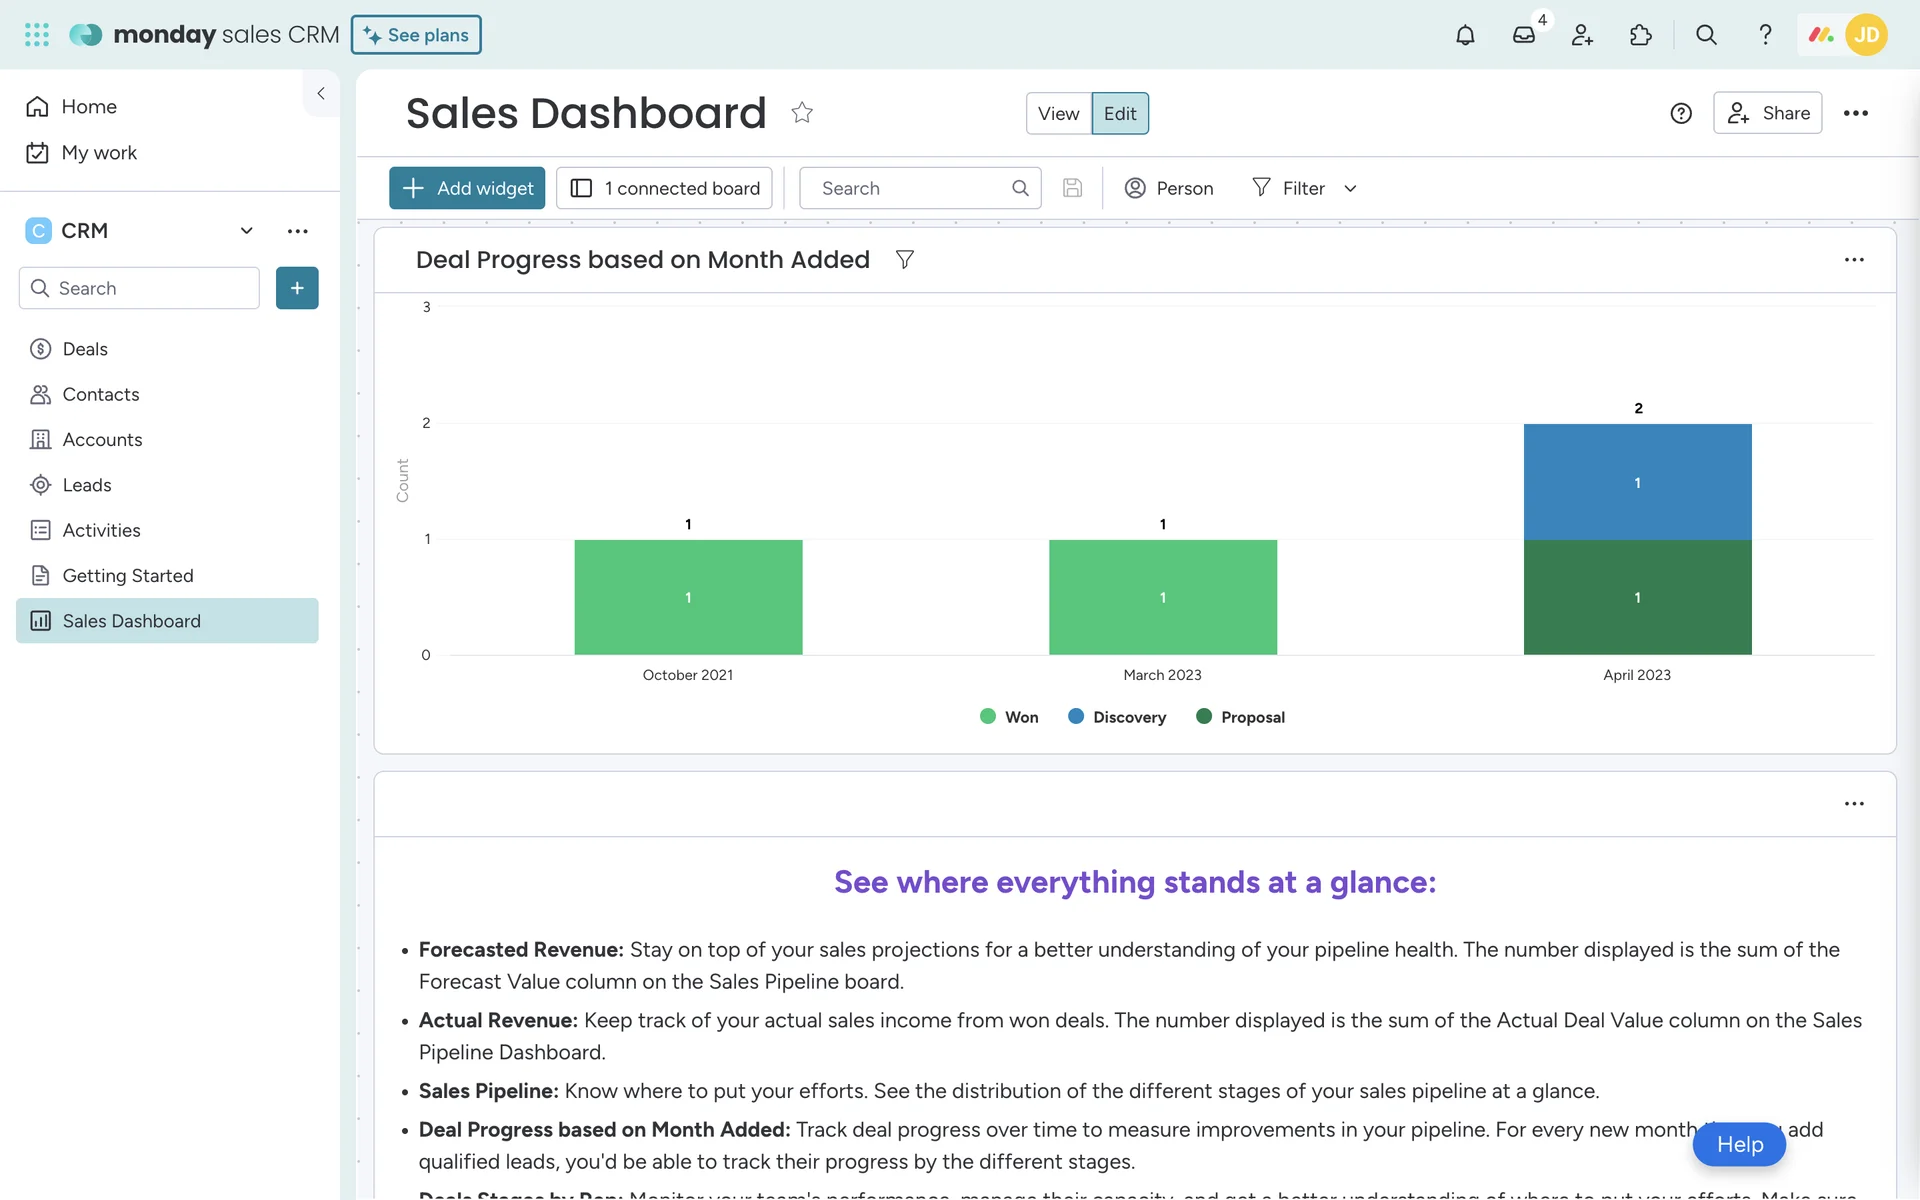Open the apps puzzle piece icon
Viewport: 1920px width, 1200px height.
click(1641, 35)
